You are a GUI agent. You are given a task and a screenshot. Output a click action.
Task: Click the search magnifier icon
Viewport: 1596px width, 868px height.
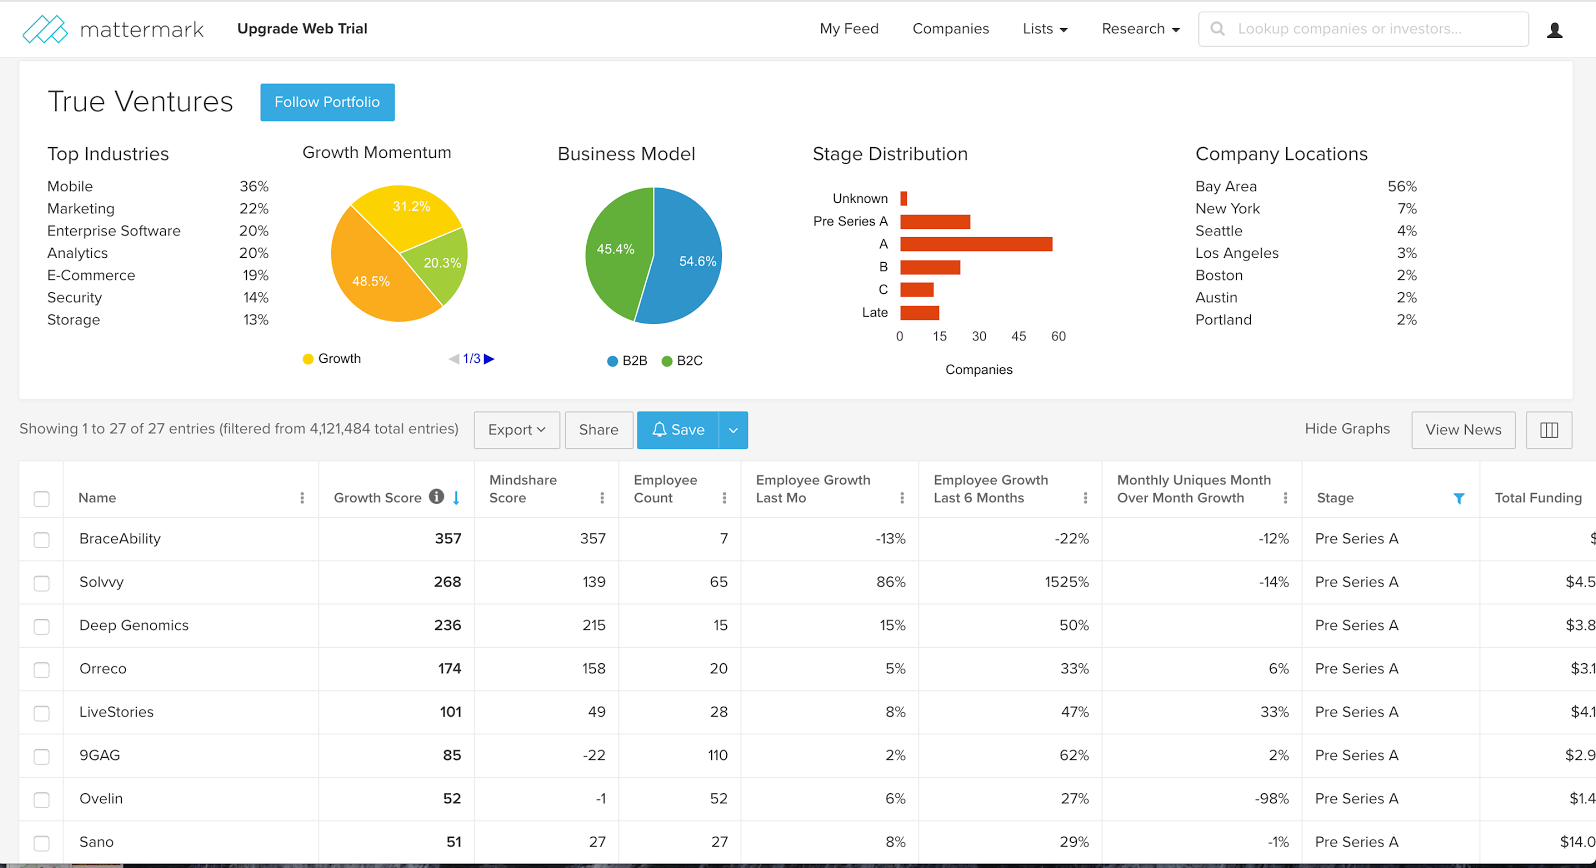[x=1217, y=29]
